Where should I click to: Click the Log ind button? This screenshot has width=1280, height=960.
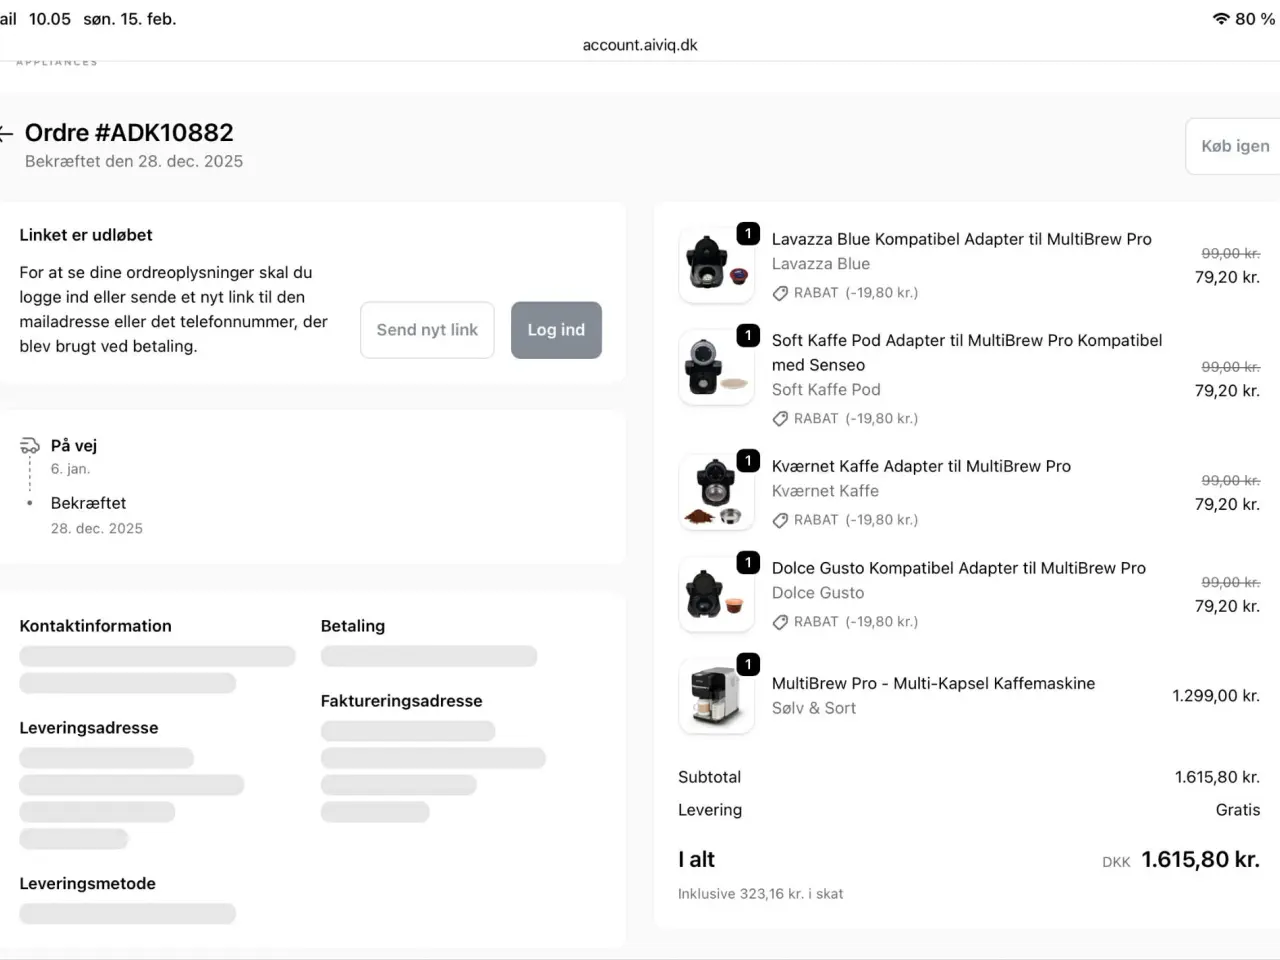coord(556,330)
